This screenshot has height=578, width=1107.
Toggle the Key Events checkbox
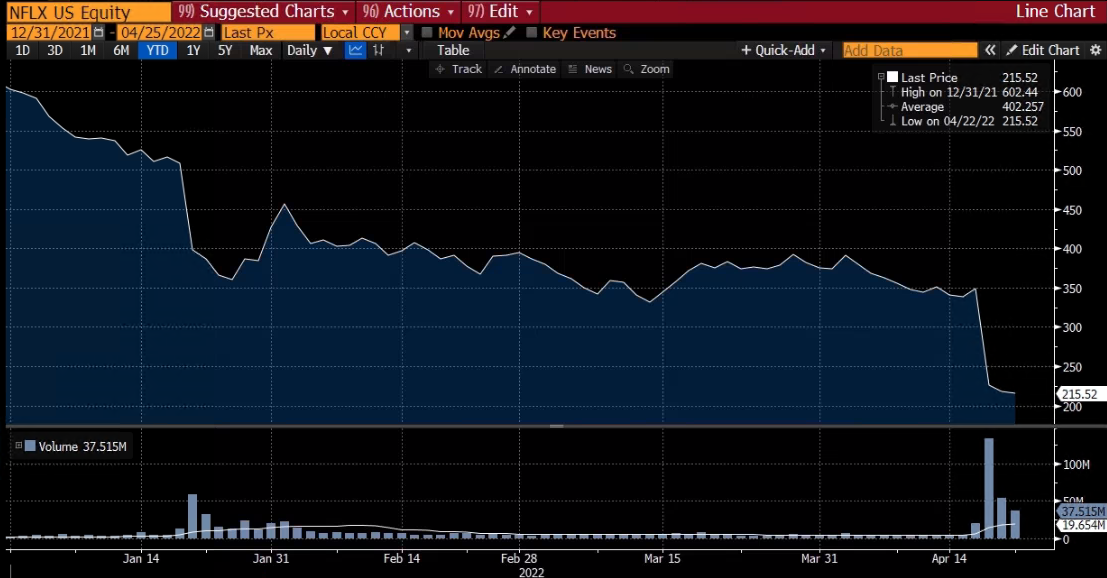(x=532, y=32)
